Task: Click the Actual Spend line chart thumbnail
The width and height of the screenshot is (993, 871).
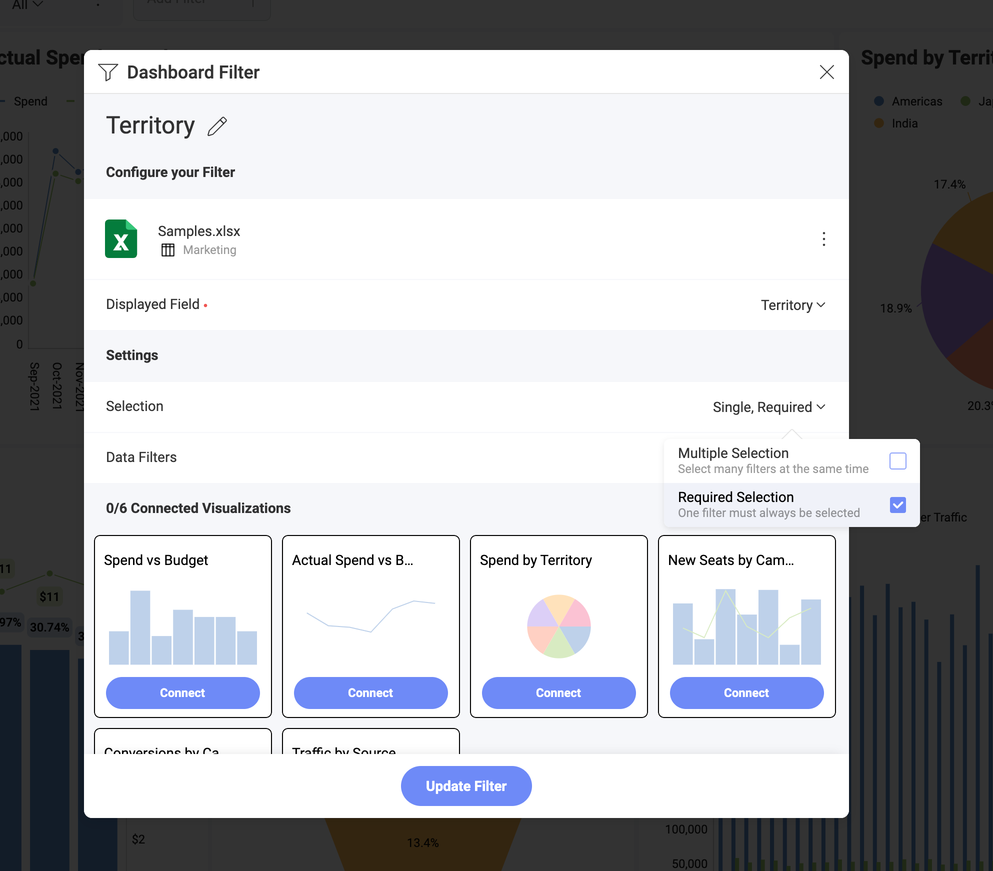Action: (x=370, y=616)
